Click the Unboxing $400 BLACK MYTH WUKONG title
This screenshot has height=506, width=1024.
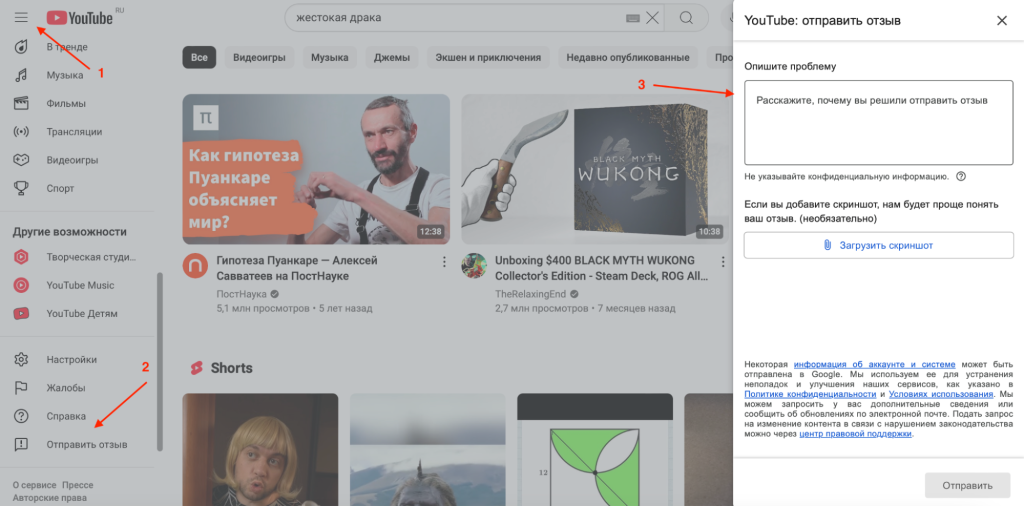click(601, 268)
